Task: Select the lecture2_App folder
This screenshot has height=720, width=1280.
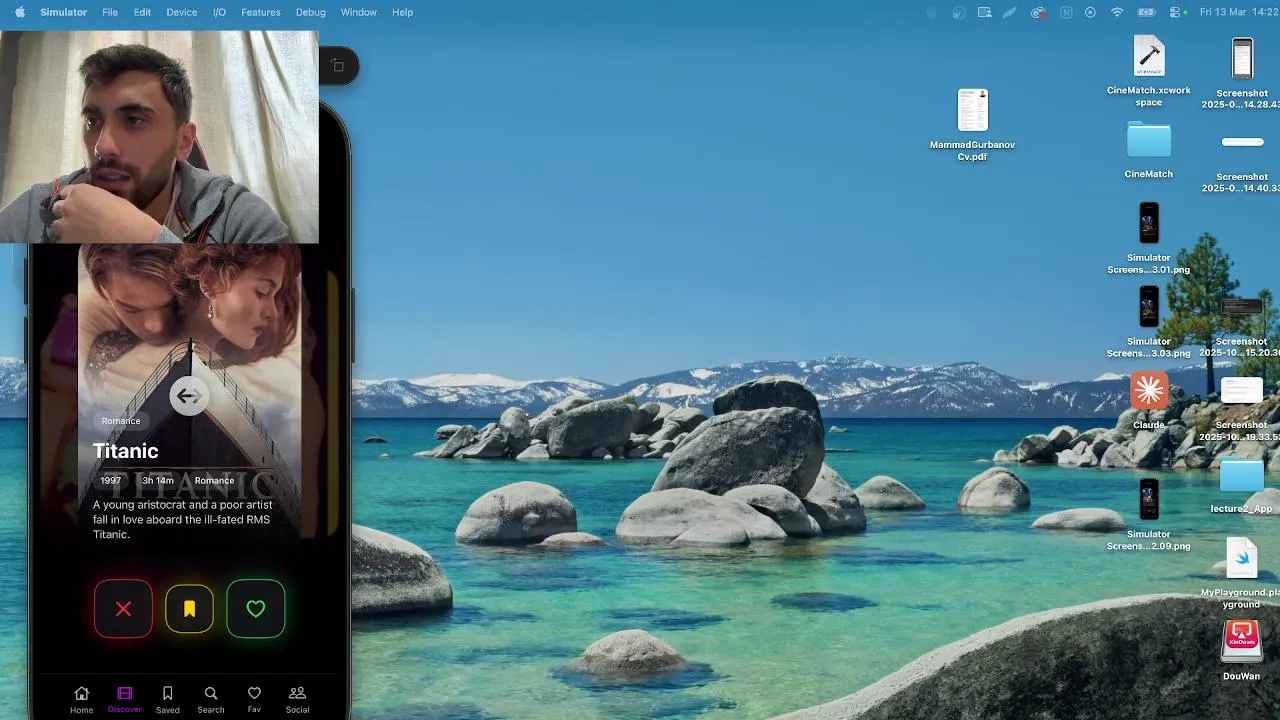Action: (1242, 485)
